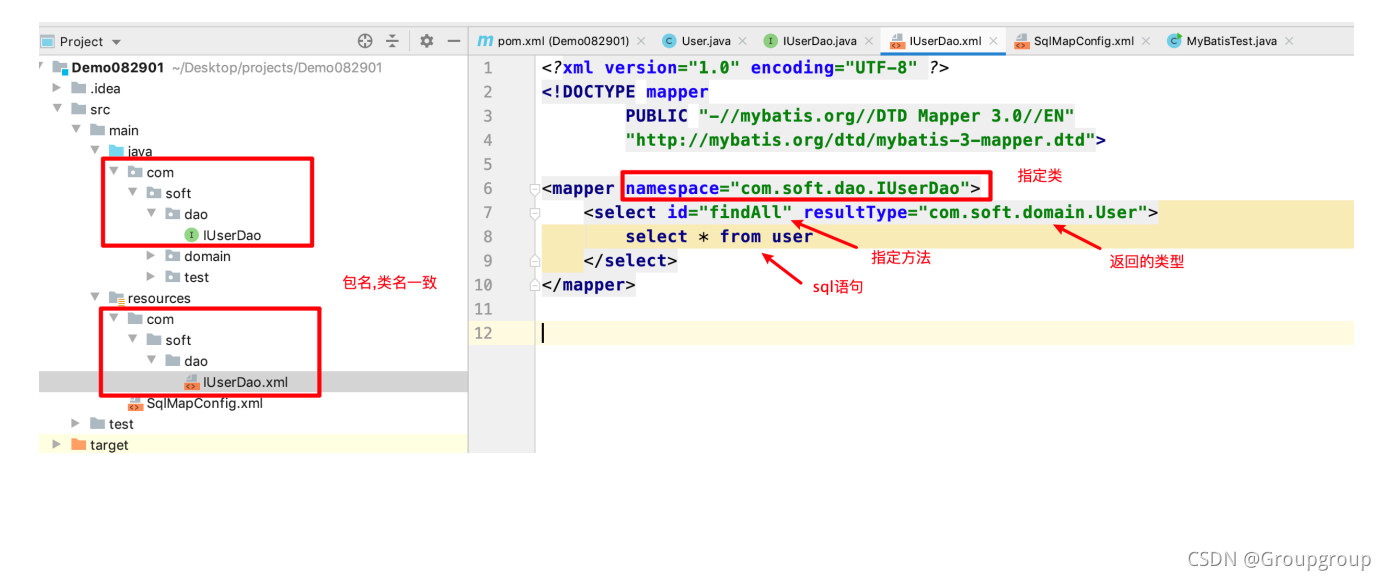Expand the test folder under src
The width and height of the screenshot is (1386, 580).
tap(76, 424)
